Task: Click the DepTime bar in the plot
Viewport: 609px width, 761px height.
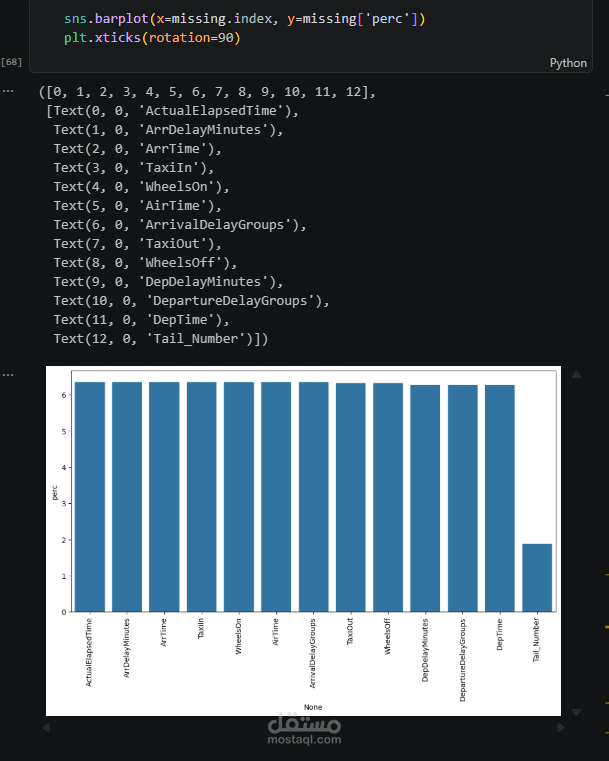Action: click(500, 498)
